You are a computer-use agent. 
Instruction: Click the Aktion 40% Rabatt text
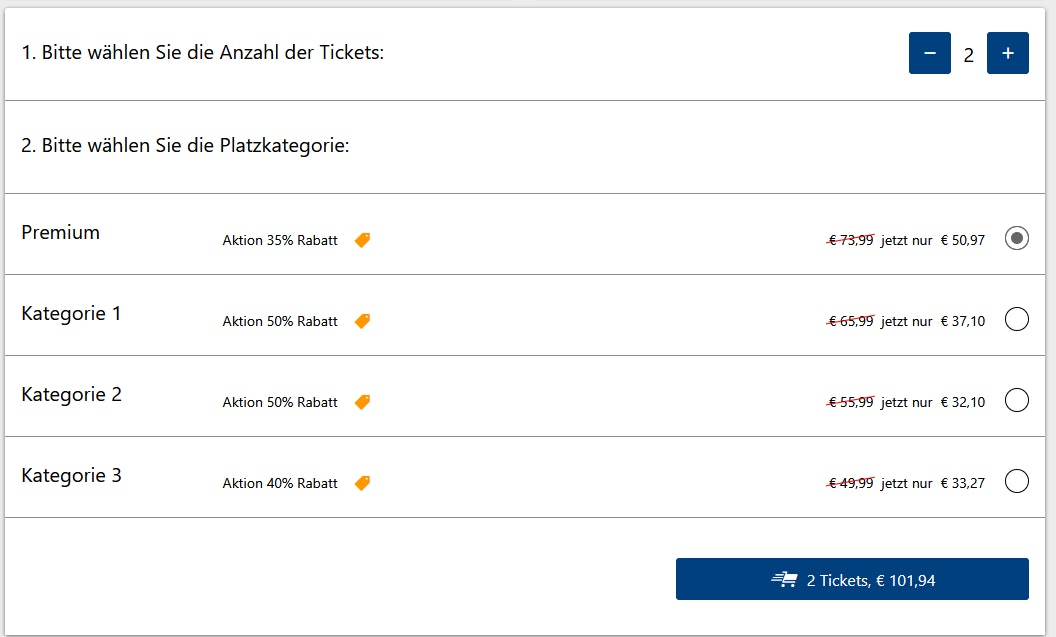point(280,484)
